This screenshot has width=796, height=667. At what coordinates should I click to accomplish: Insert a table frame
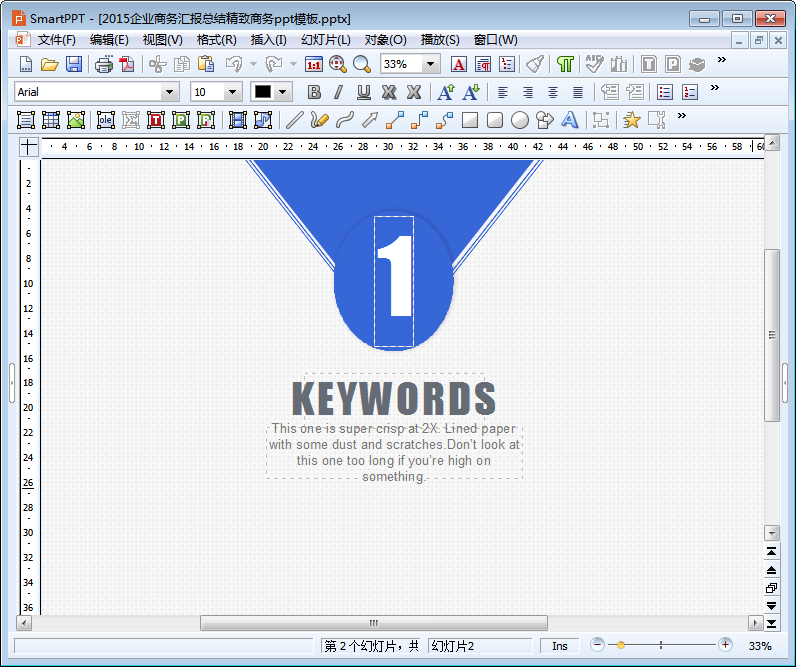click(51, 120)
